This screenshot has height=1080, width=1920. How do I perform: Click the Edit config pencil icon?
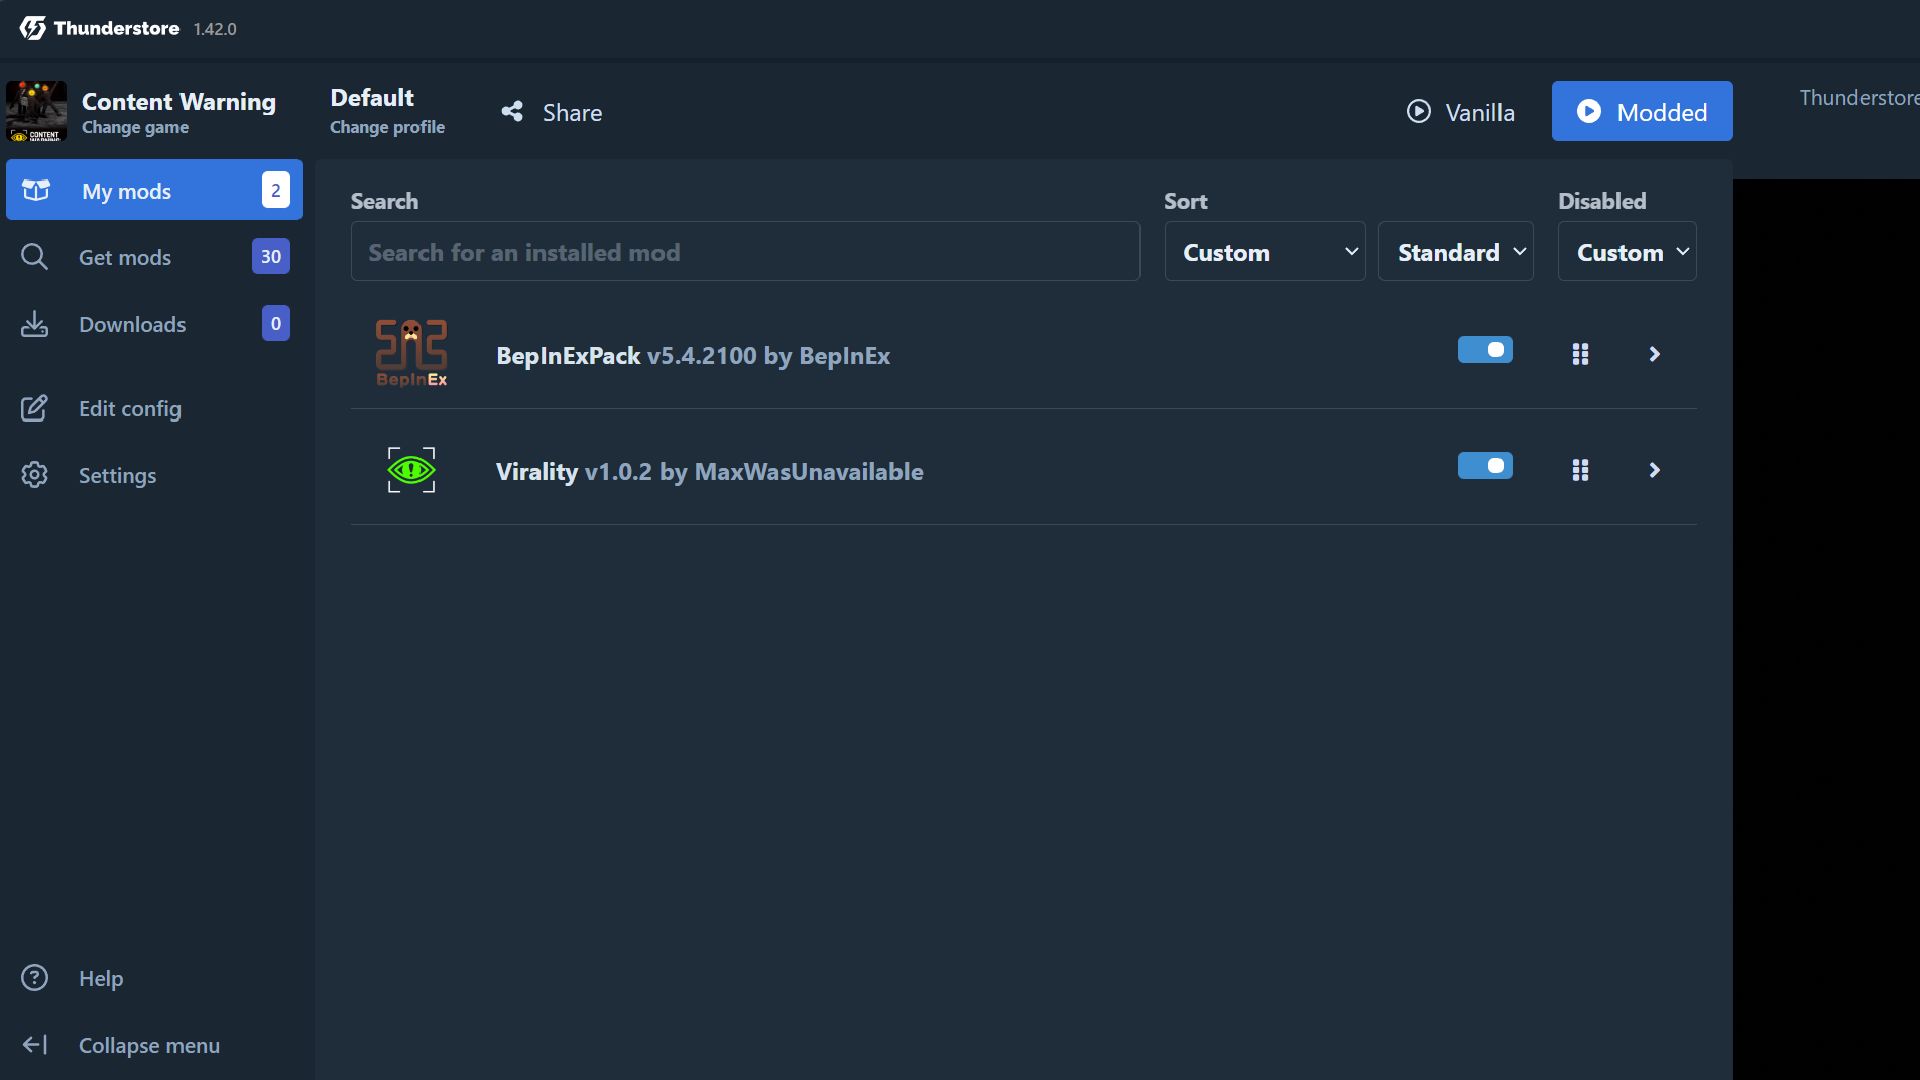point(35,408)
